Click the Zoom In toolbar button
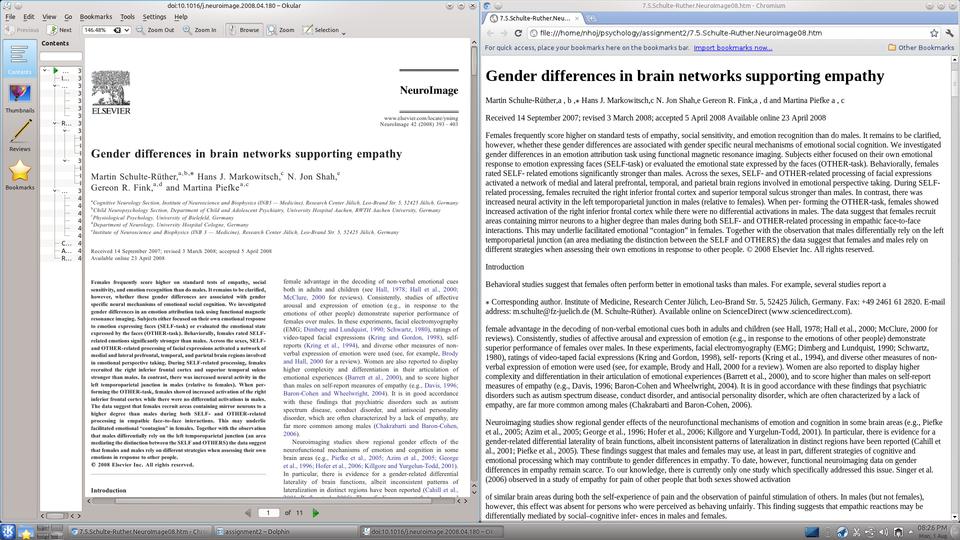 click(x=198, y=30)
